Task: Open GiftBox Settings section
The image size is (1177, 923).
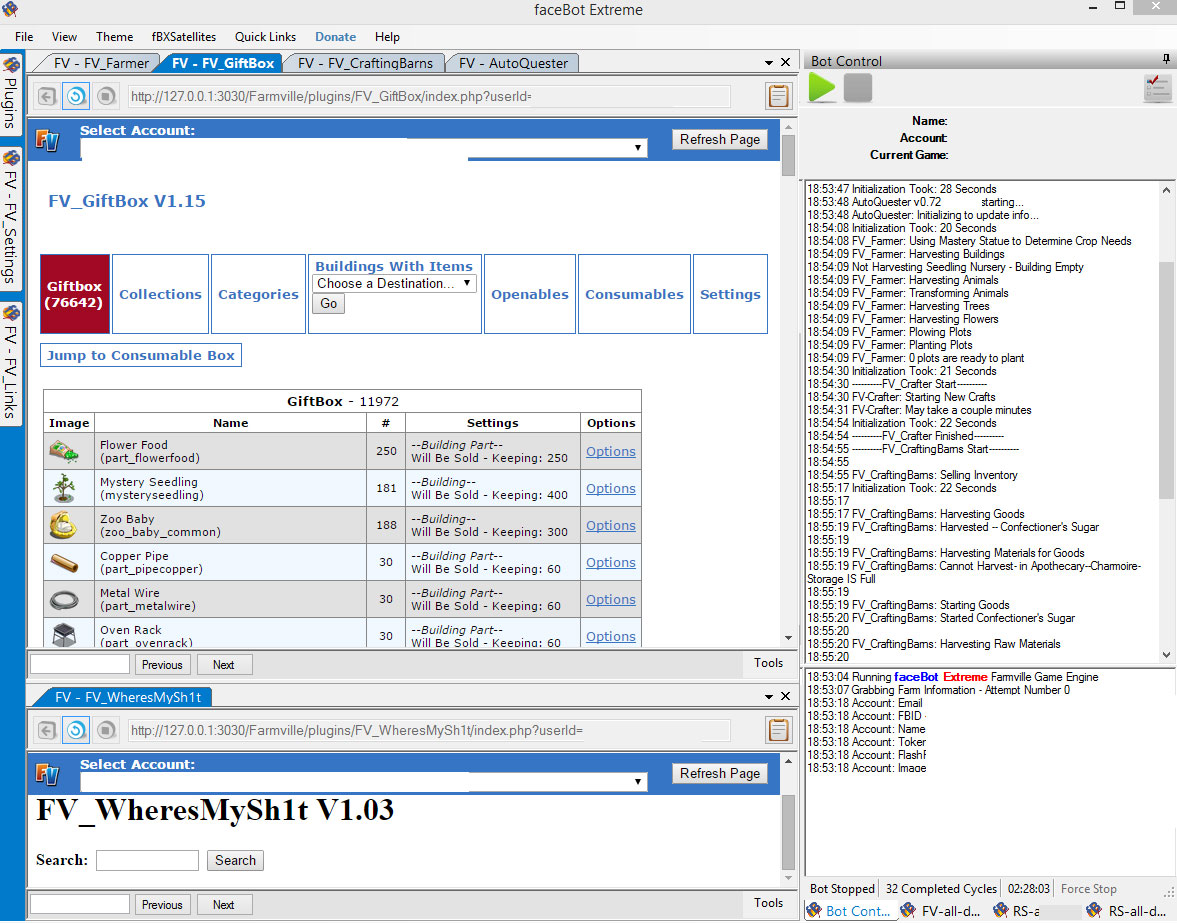Action: (730, 294)
